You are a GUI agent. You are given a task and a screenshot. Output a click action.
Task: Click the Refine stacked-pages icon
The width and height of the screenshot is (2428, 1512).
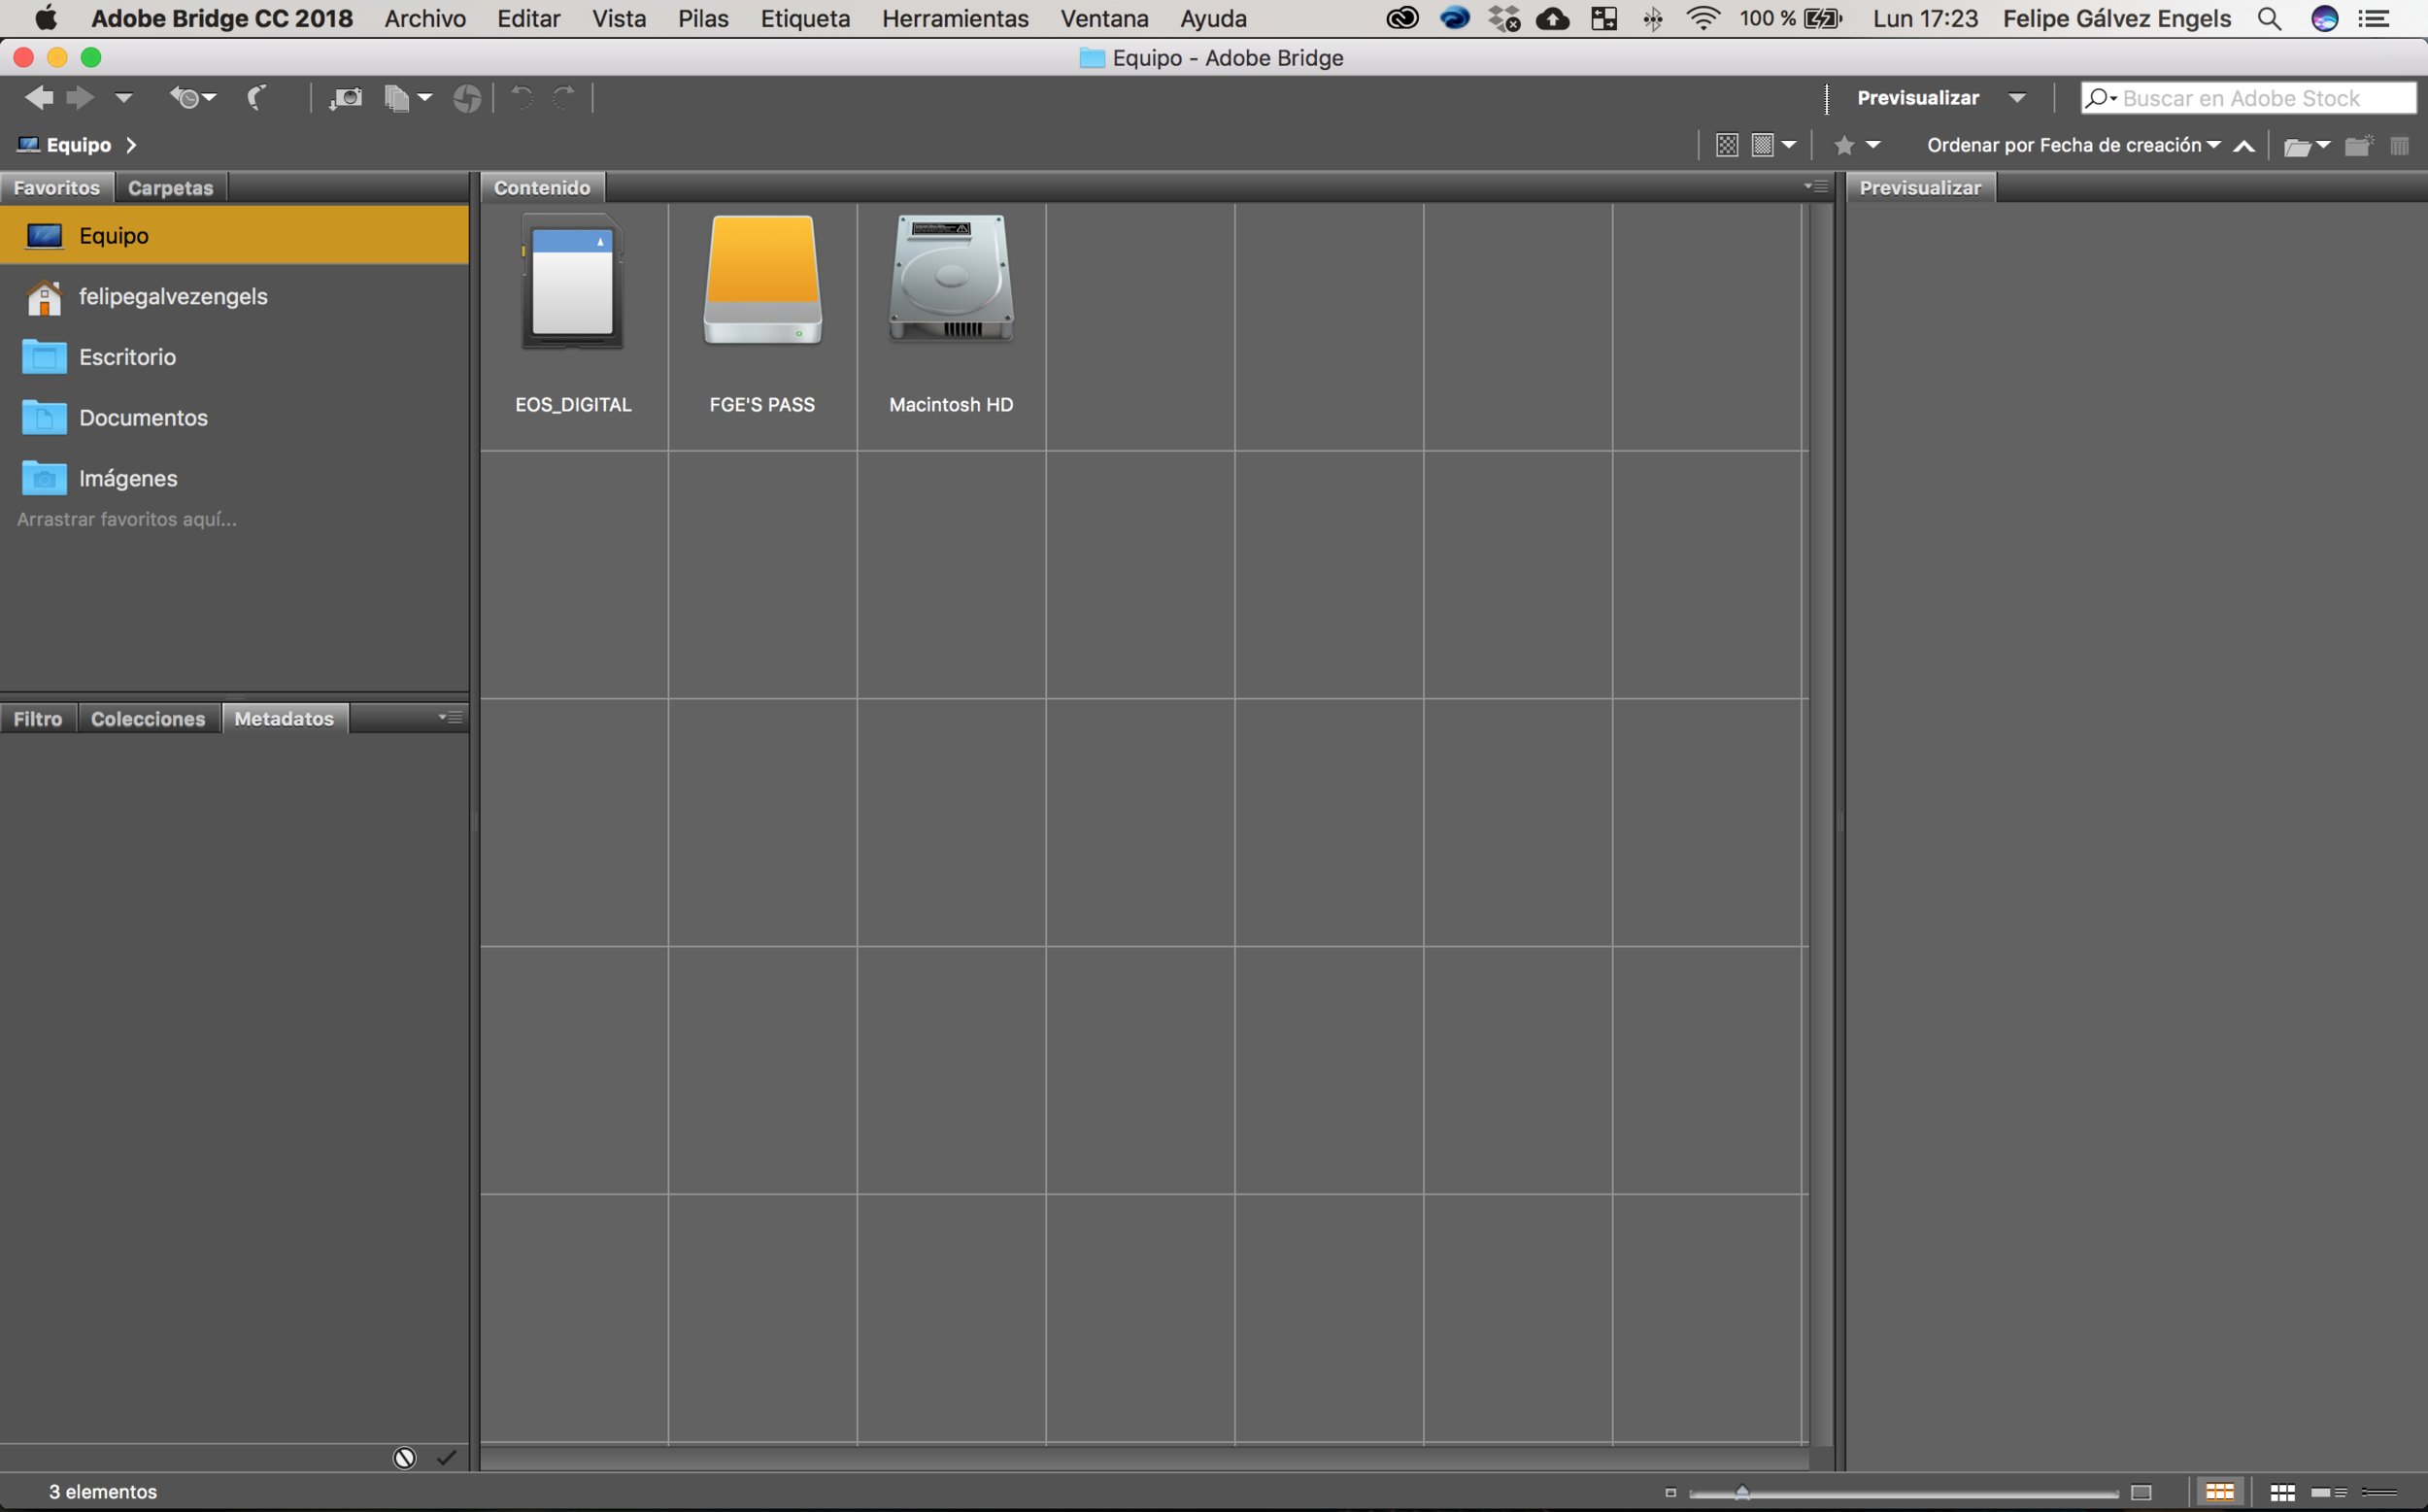click(x=398, y=97)
